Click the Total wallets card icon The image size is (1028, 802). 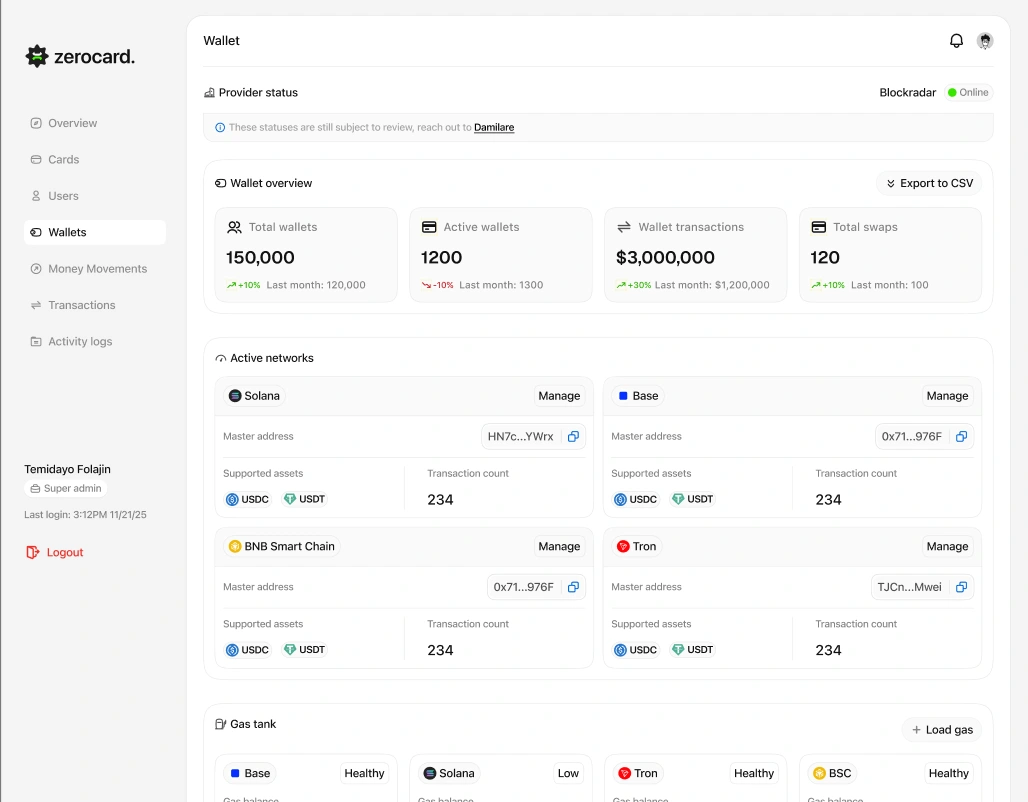click(x=234, y=228)
